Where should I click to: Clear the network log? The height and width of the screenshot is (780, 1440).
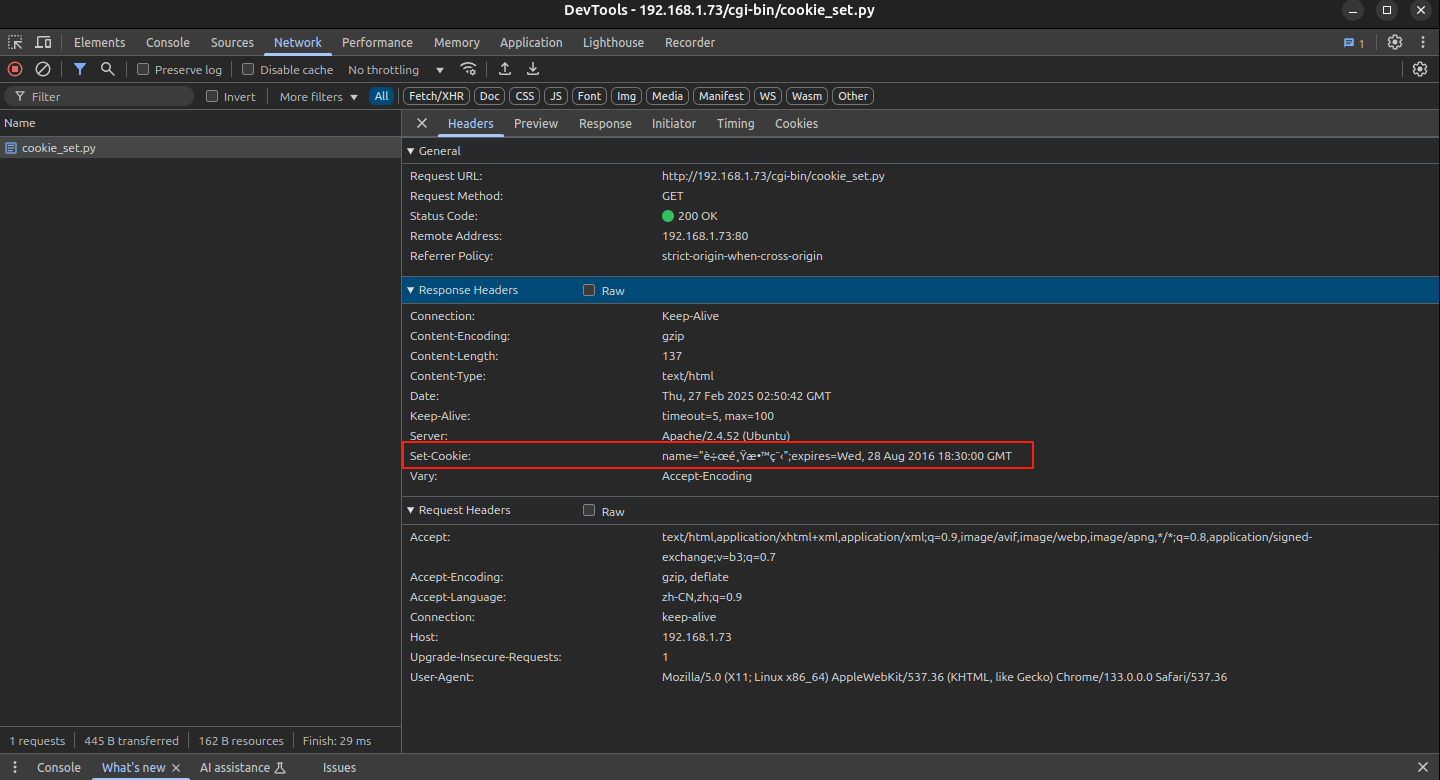(43, 69)
